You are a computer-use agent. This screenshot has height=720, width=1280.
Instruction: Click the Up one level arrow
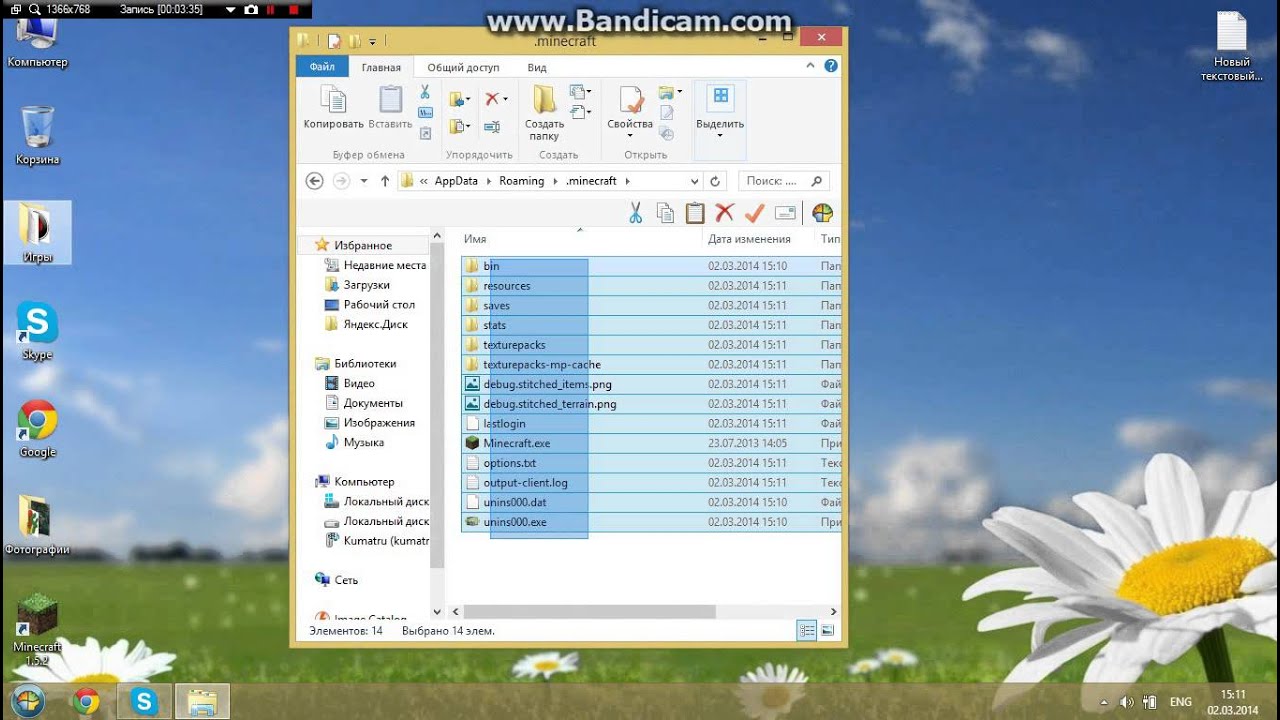pyautogui.click(x=385, y=181)
